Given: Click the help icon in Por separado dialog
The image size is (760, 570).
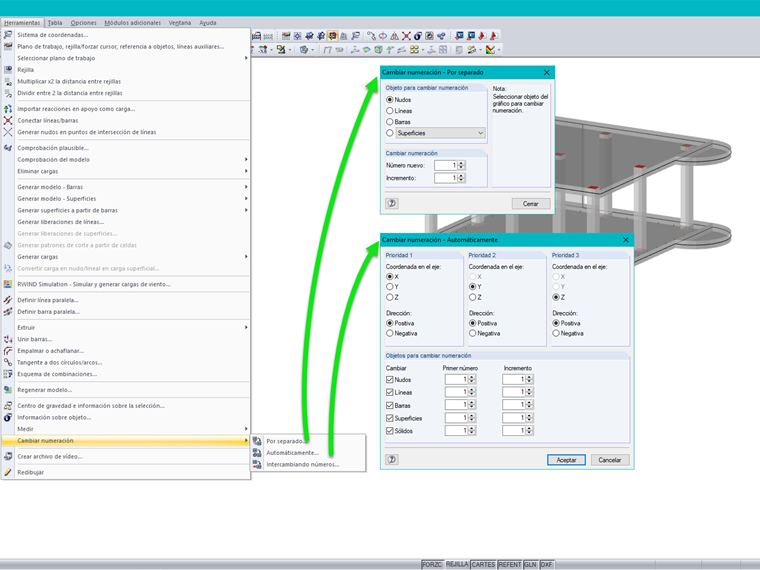Looking at the screenshot, I should pos(392,204).
